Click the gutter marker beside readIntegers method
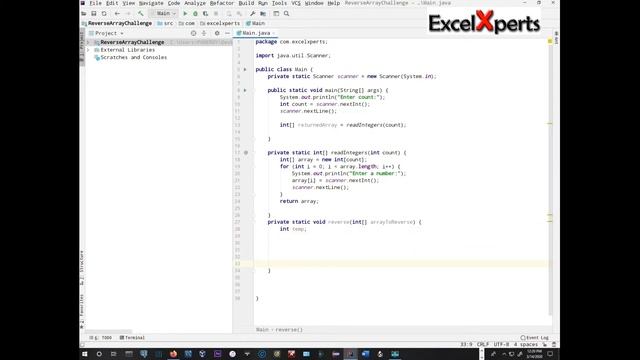The width and height of the screenshot is (640, 360). click(246, 153)
